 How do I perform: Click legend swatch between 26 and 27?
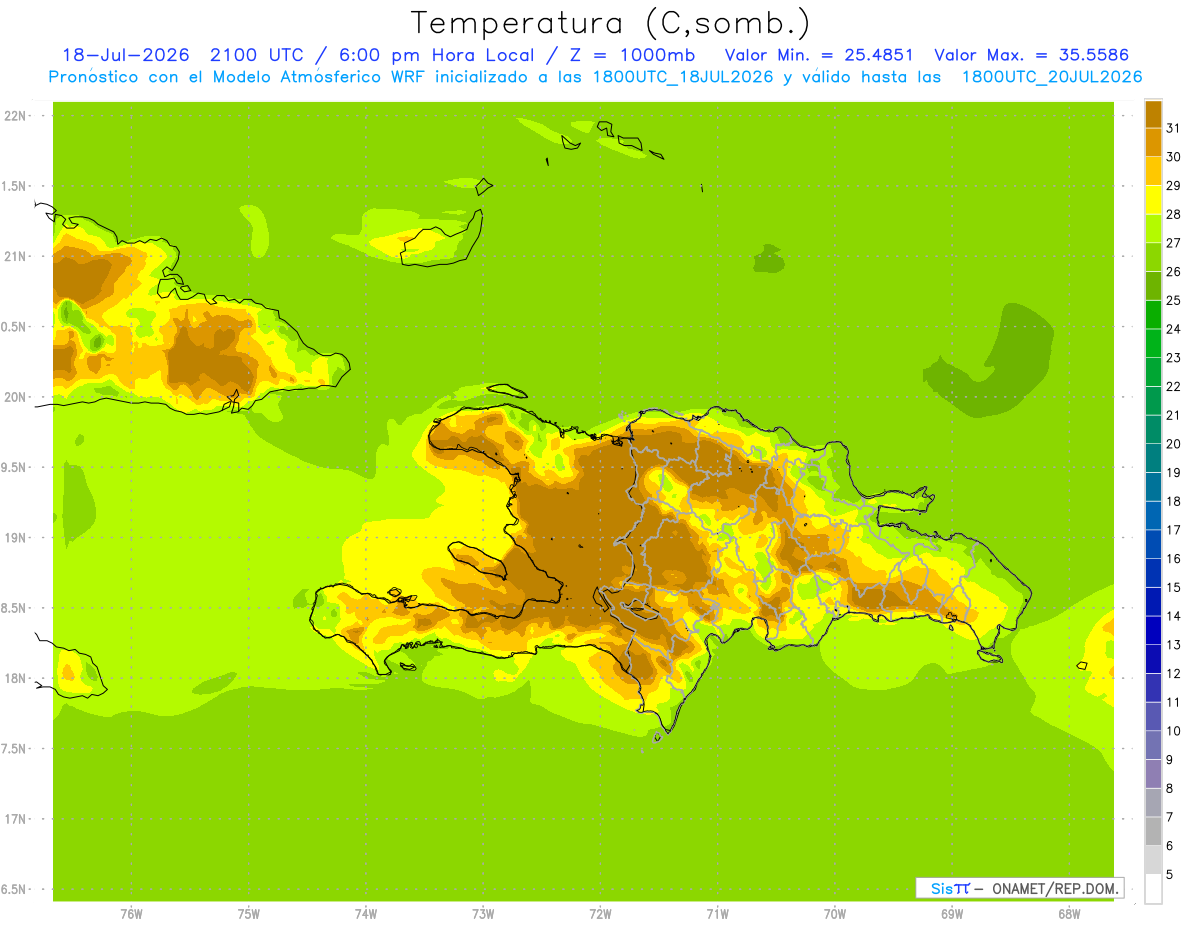1153,257
